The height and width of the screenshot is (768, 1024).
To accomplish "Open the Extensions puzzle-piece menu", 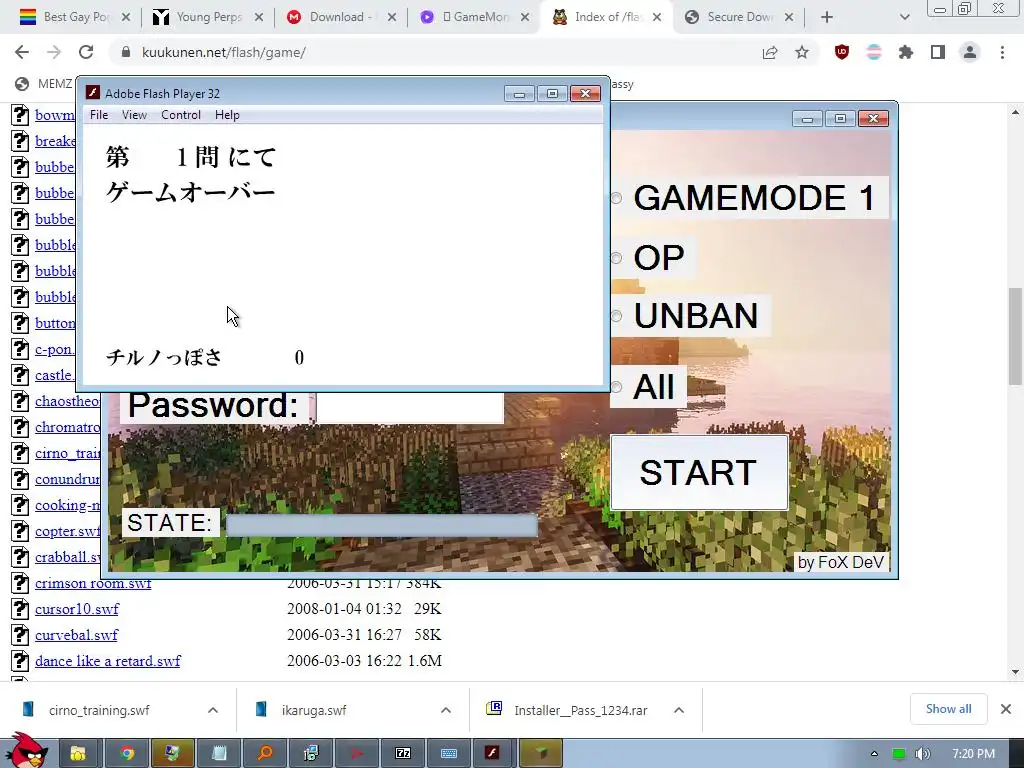I will pos(906,52).
